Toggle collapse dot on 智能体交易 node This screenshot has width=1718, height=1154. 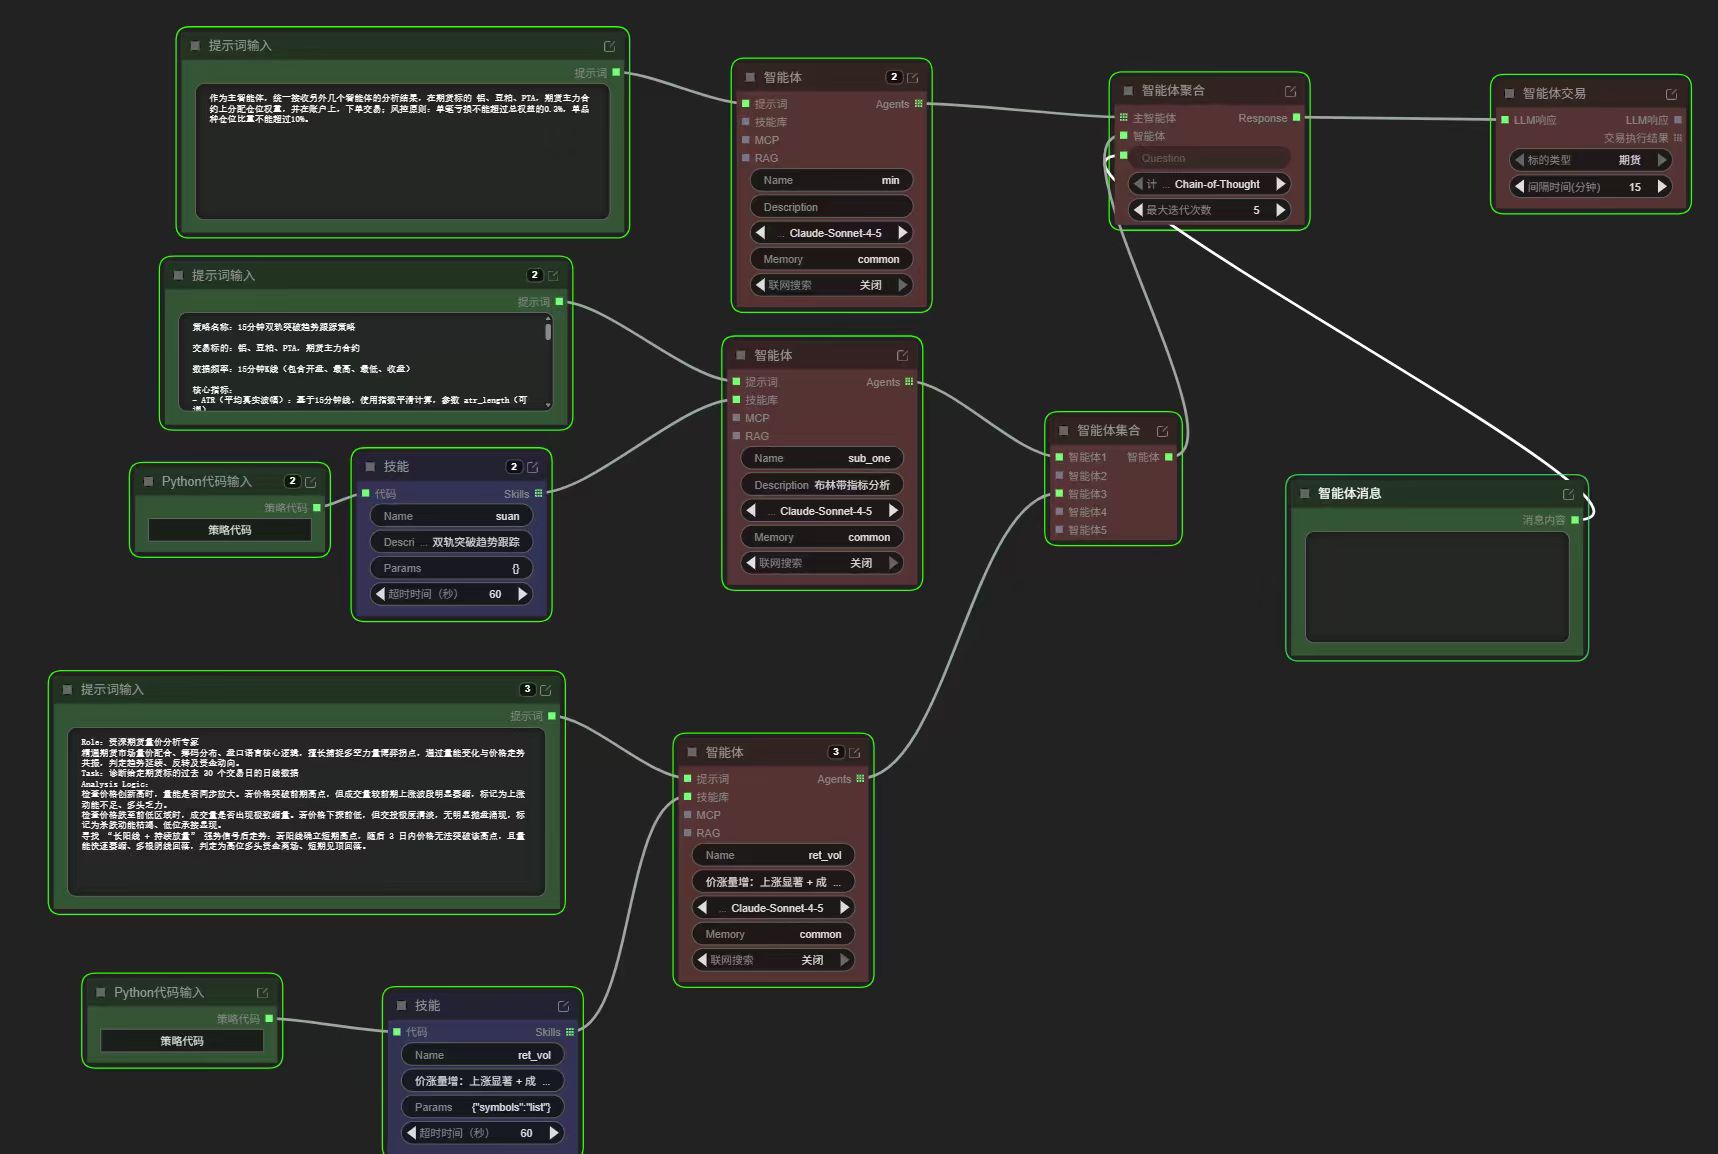[1509, 94]
